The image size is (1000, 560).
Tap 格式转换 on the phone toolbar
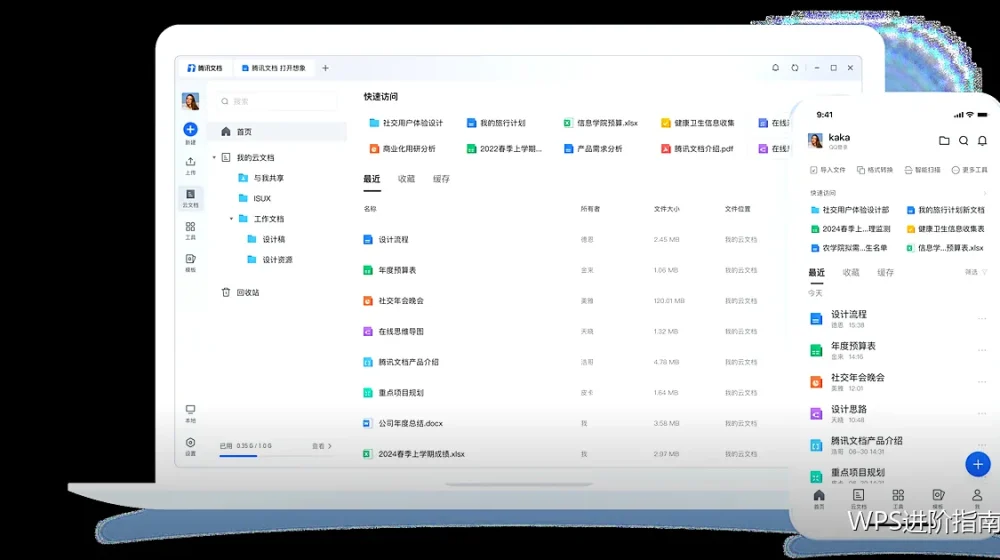tap(875, 170)
